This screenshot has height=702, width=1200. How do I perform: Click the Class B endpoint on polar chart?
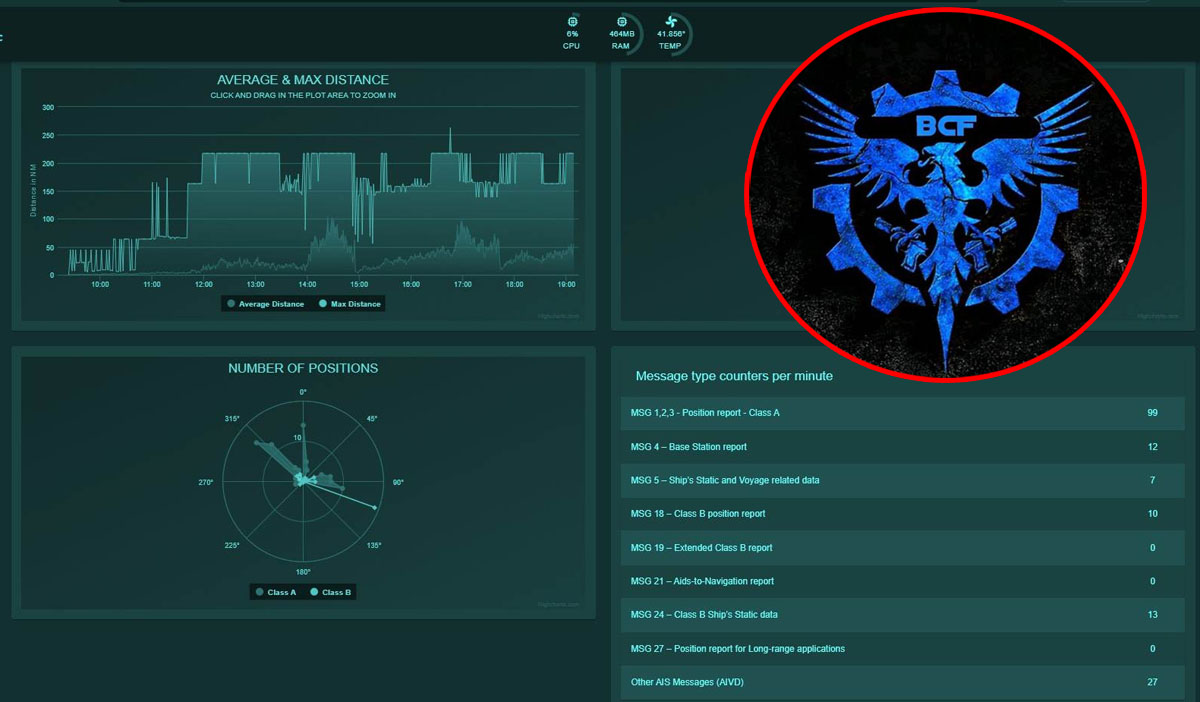[x=375, y=508]
